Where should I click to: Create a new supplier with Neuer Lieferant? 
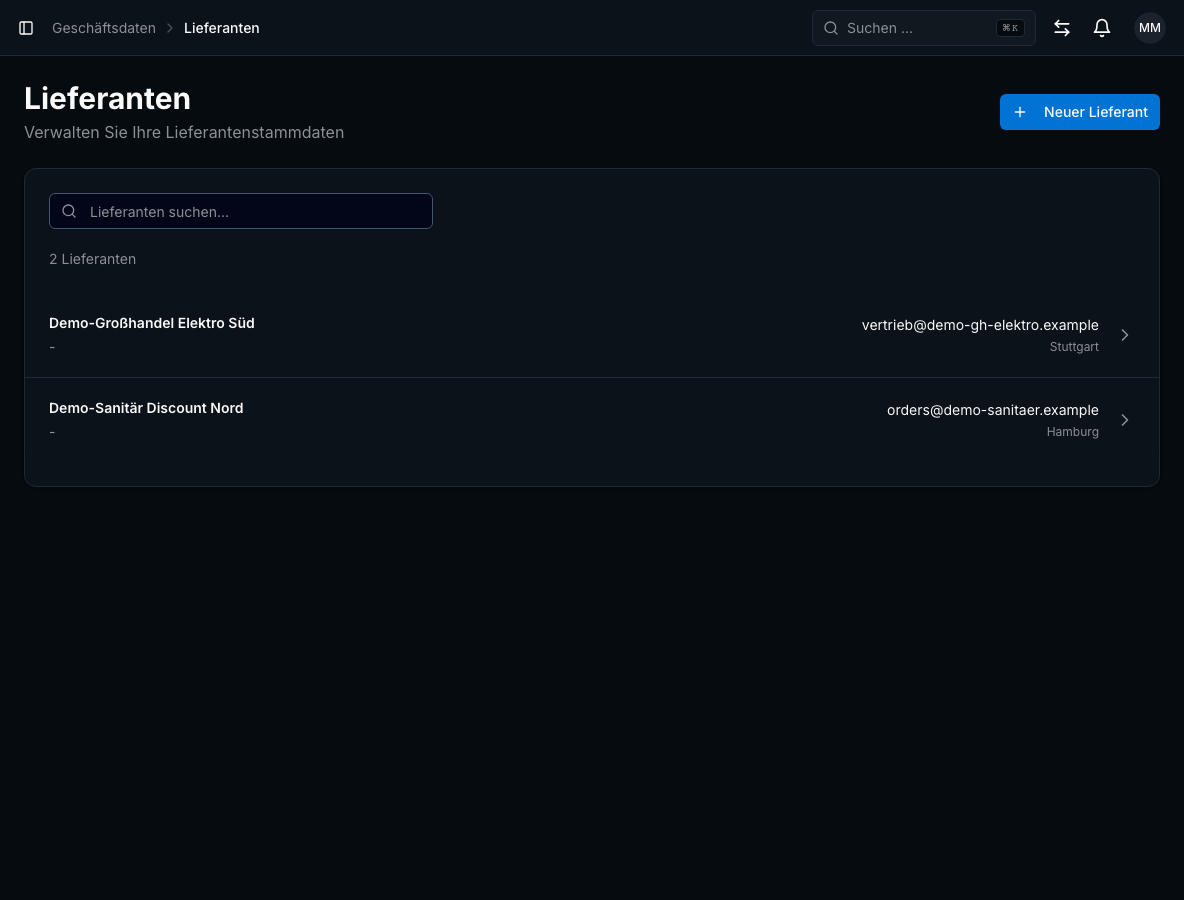1079,112
